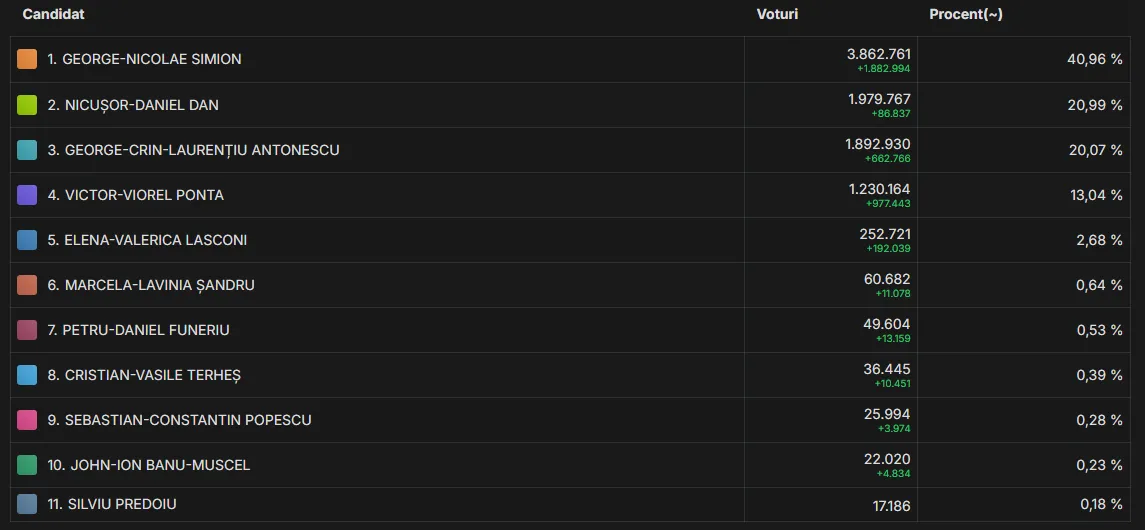
Task: Sort by the Voturi column header
Action: pyautogui.click(x=777, y=15)
